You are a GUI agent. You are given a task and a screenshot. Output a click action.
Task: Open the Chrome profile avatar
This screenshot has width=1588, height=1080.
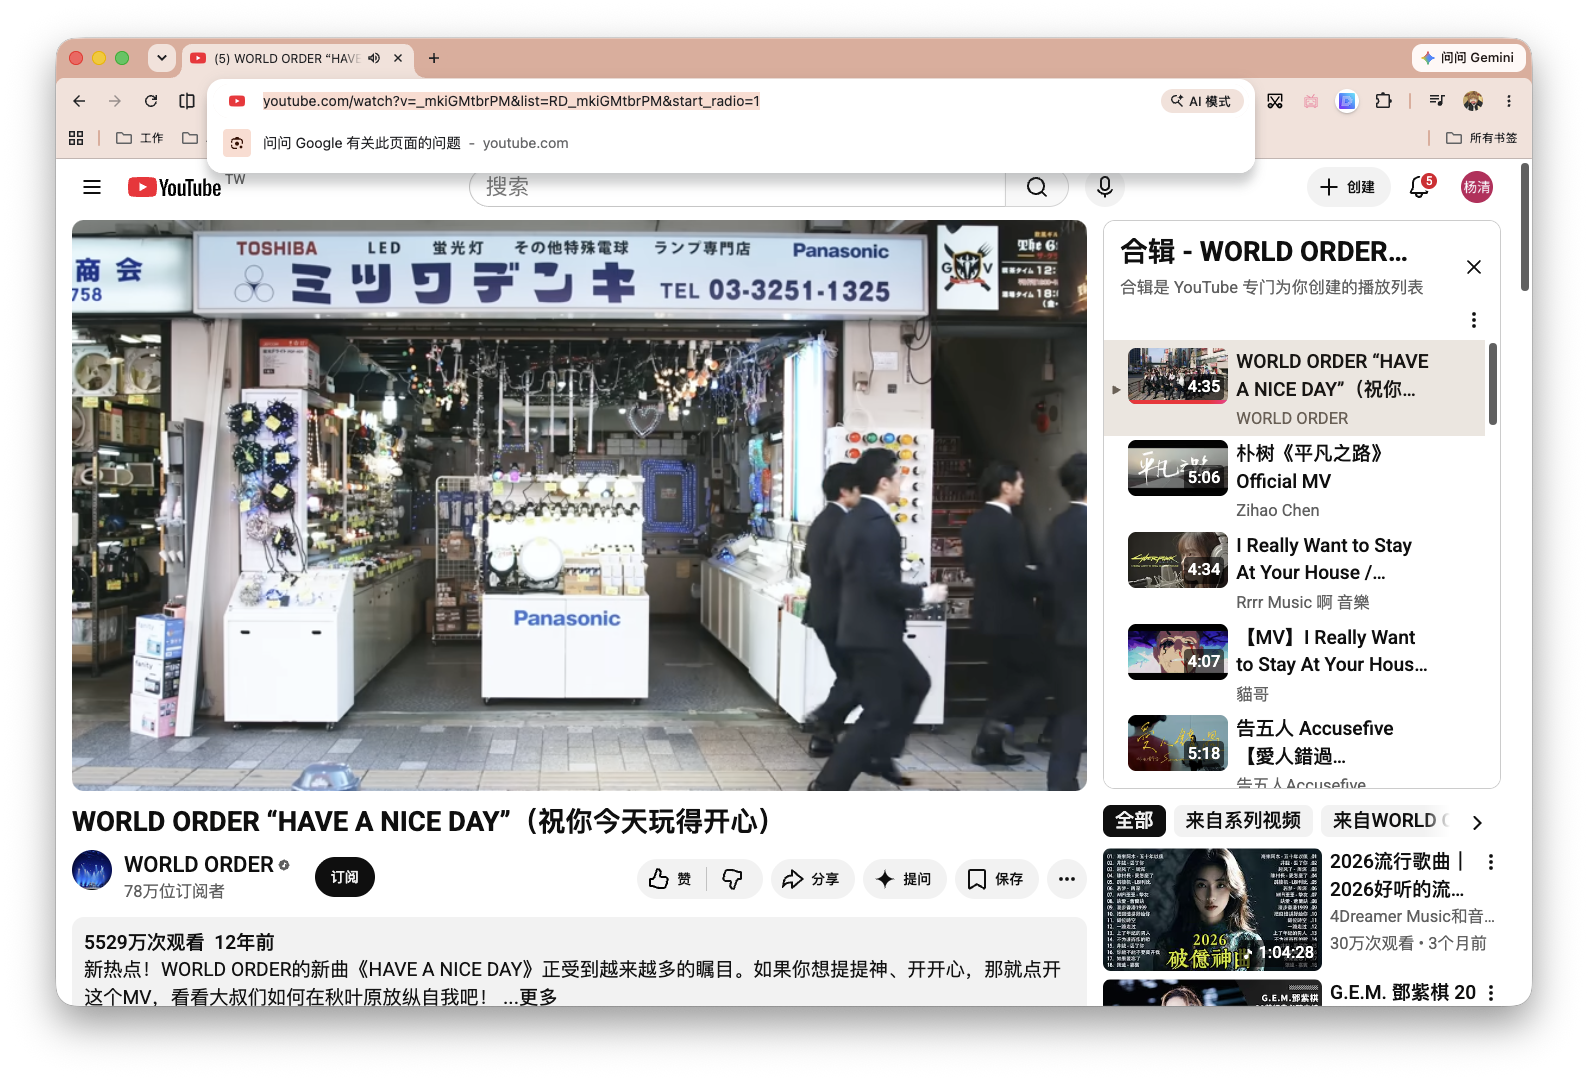pyautogui.click(x=1473, y=101)
